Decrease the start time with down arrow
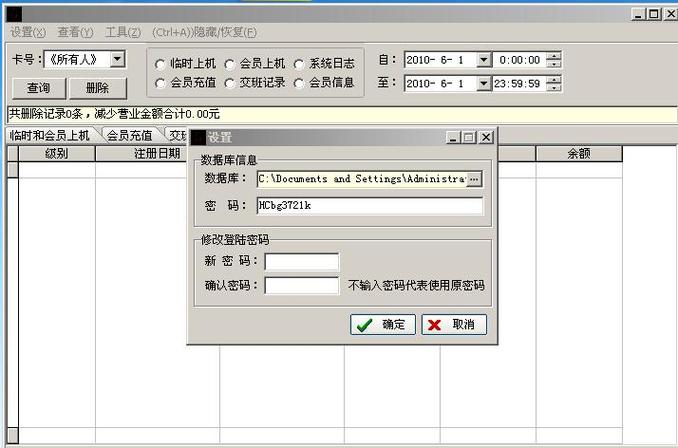Image resolution: width=678 pixels, height=448 pixels. (554, 64)
